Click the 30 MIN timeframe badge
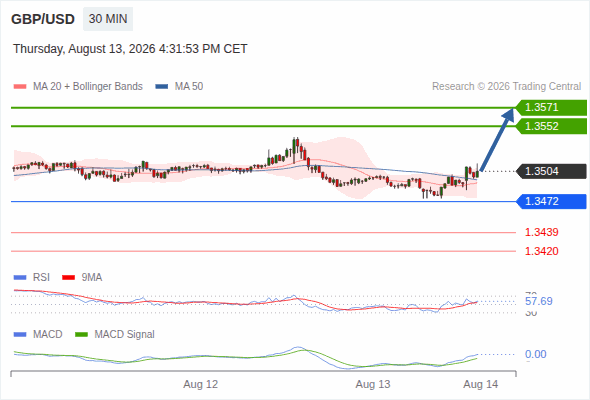Viewport: 590px width, 400px height. point(108,19)
